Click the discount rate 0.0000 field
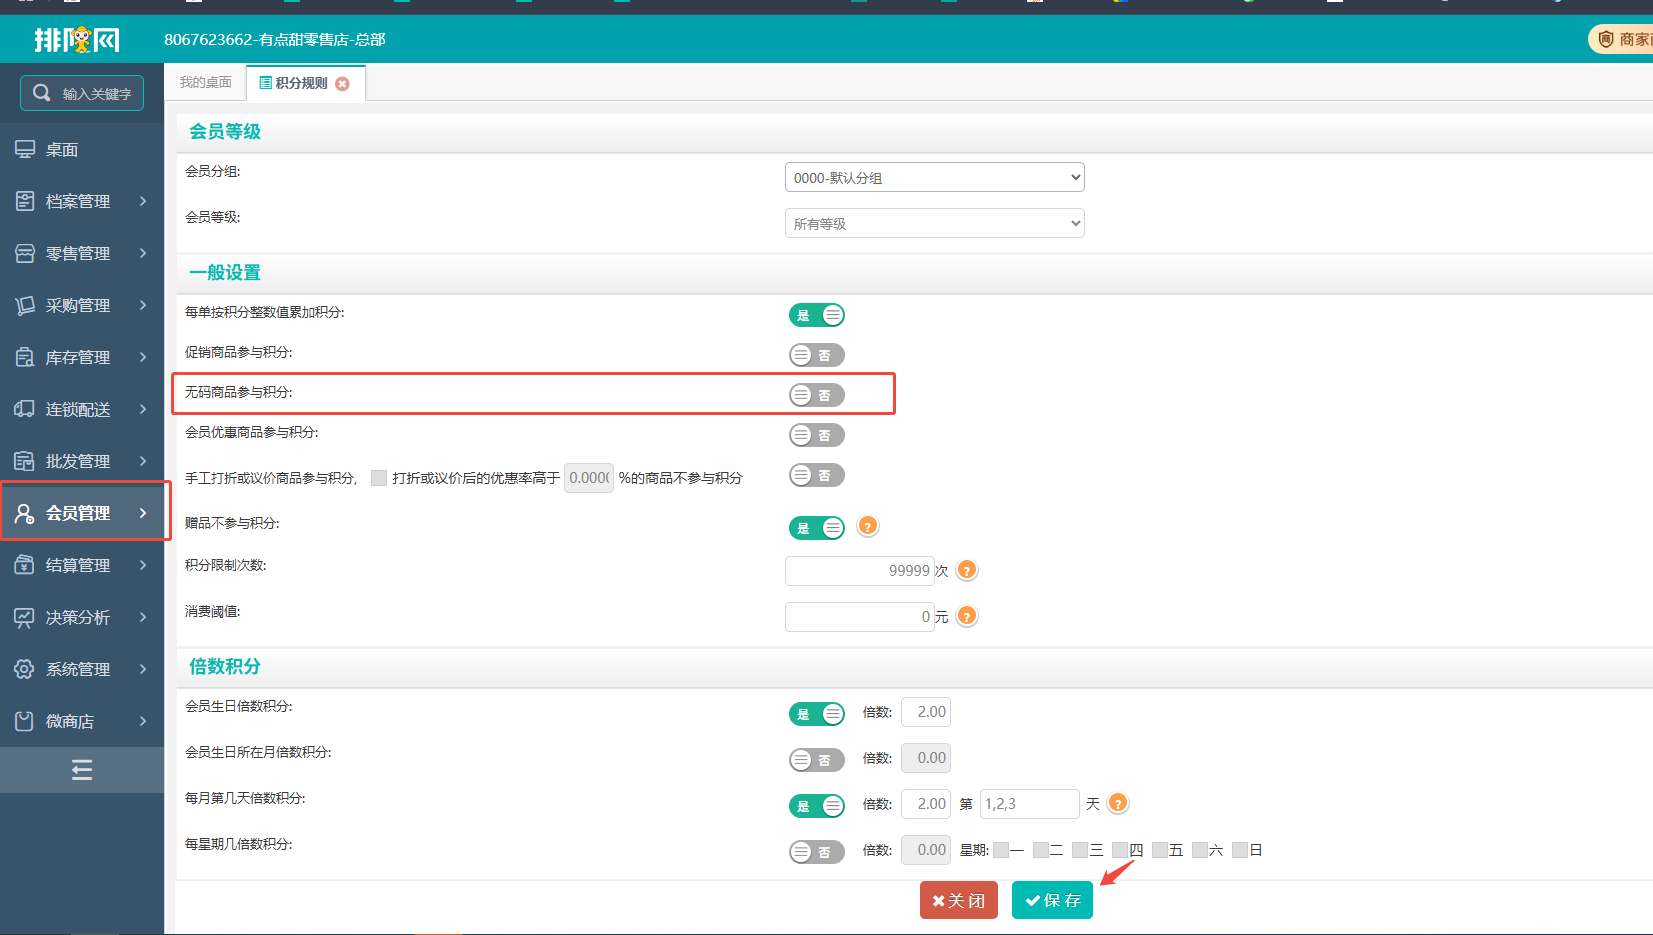The image size is (1653, 935). point(589,478)
